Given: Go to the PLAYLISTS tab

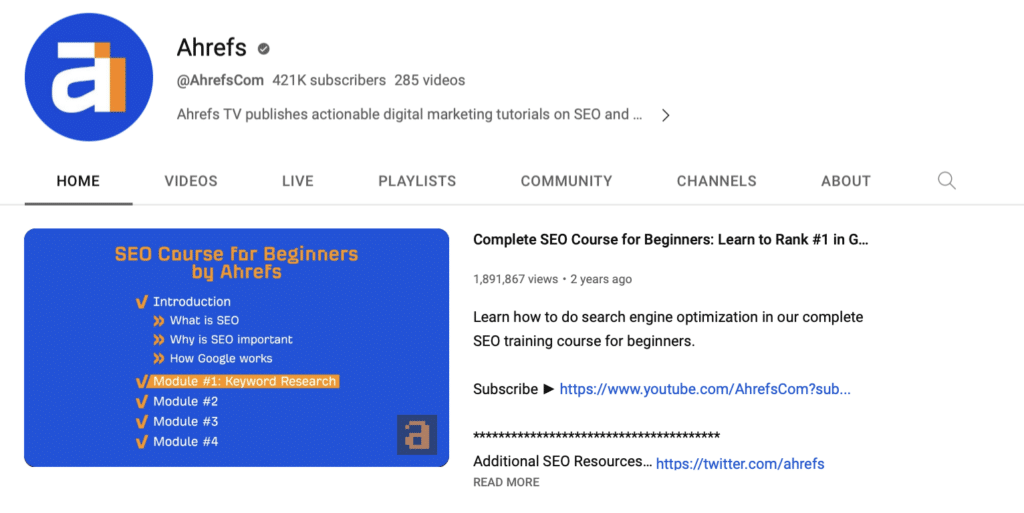Looking at the screenshot, I should point(417,181).
